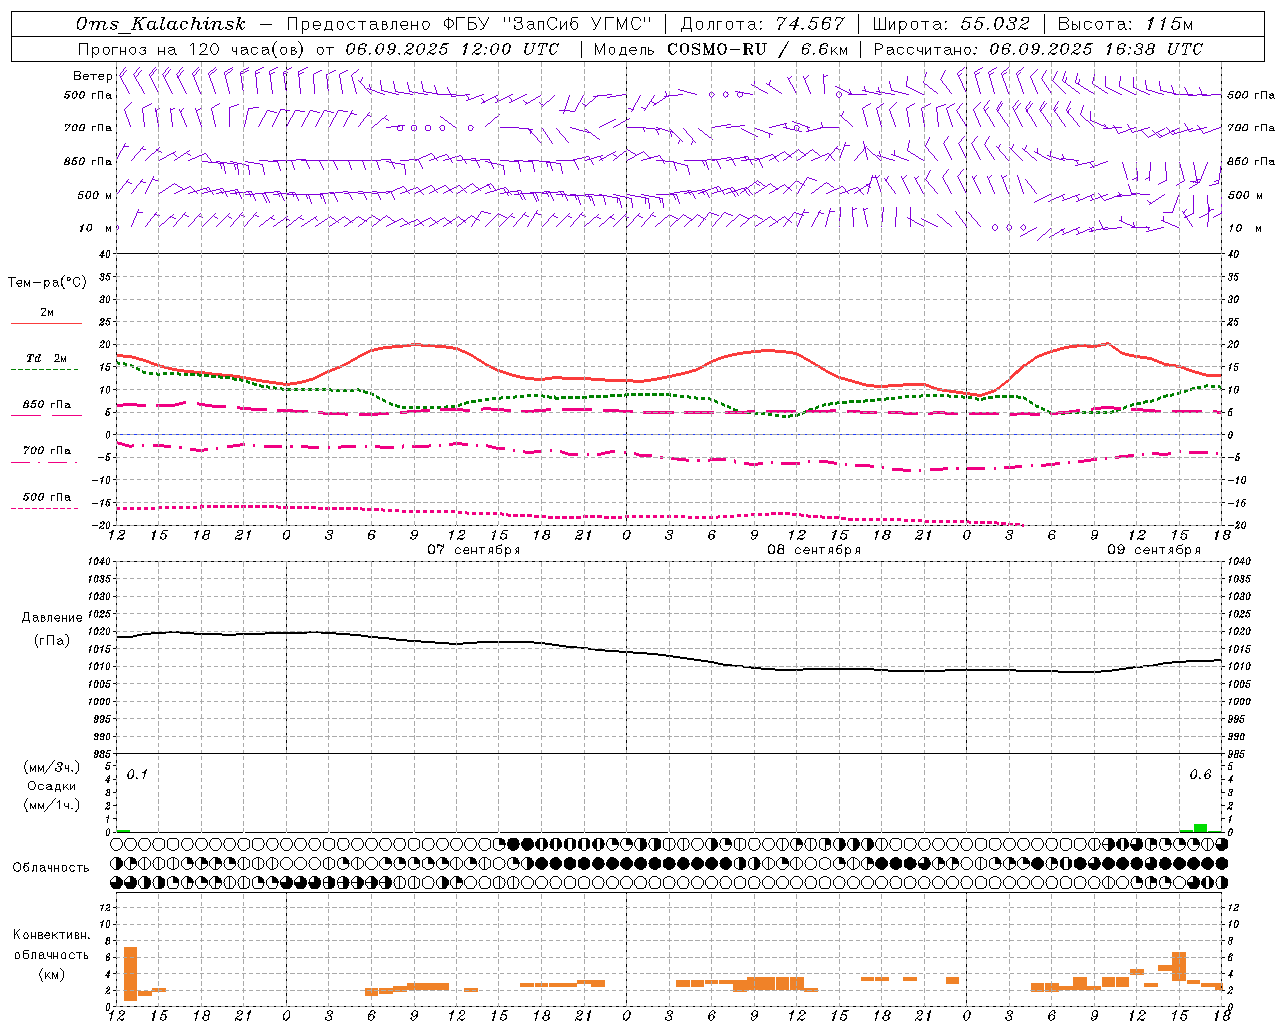The width and height of the screenshot is (1280, 1024).
Task: Click the '2м' temperature legend entry
Action: point(47,312)
